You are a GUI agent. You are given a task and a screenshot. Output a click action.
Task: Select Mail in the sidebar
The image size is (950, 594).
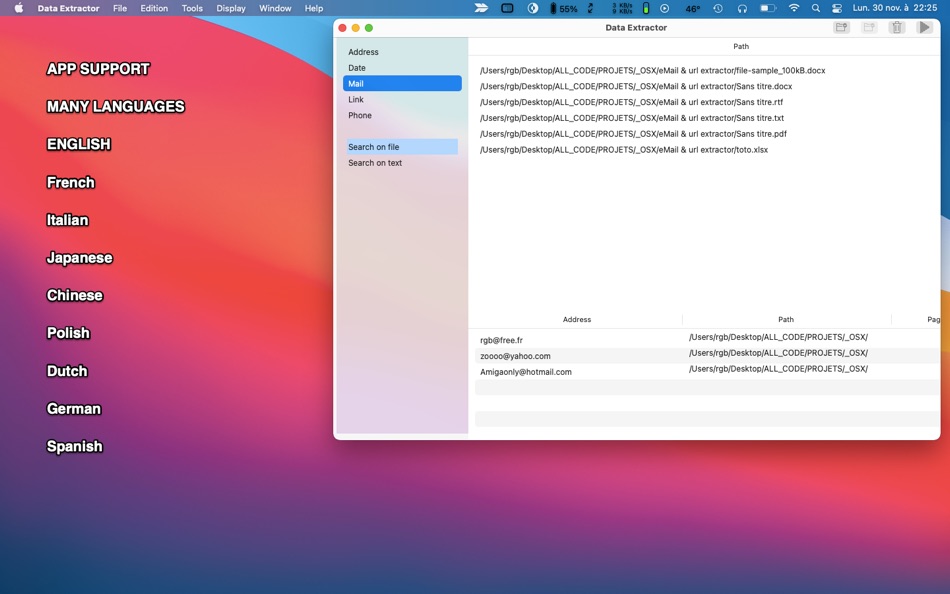tap(402, 84)
